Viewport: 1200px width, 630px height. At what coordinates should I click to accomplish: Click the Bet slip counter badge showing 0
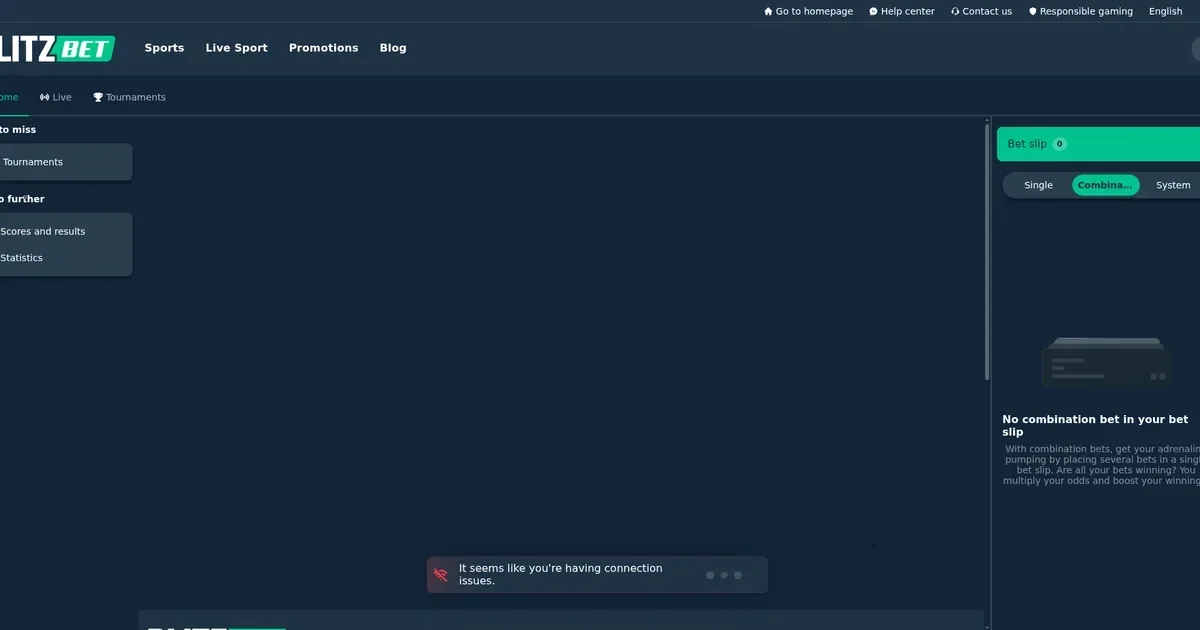coord(1059,144)
